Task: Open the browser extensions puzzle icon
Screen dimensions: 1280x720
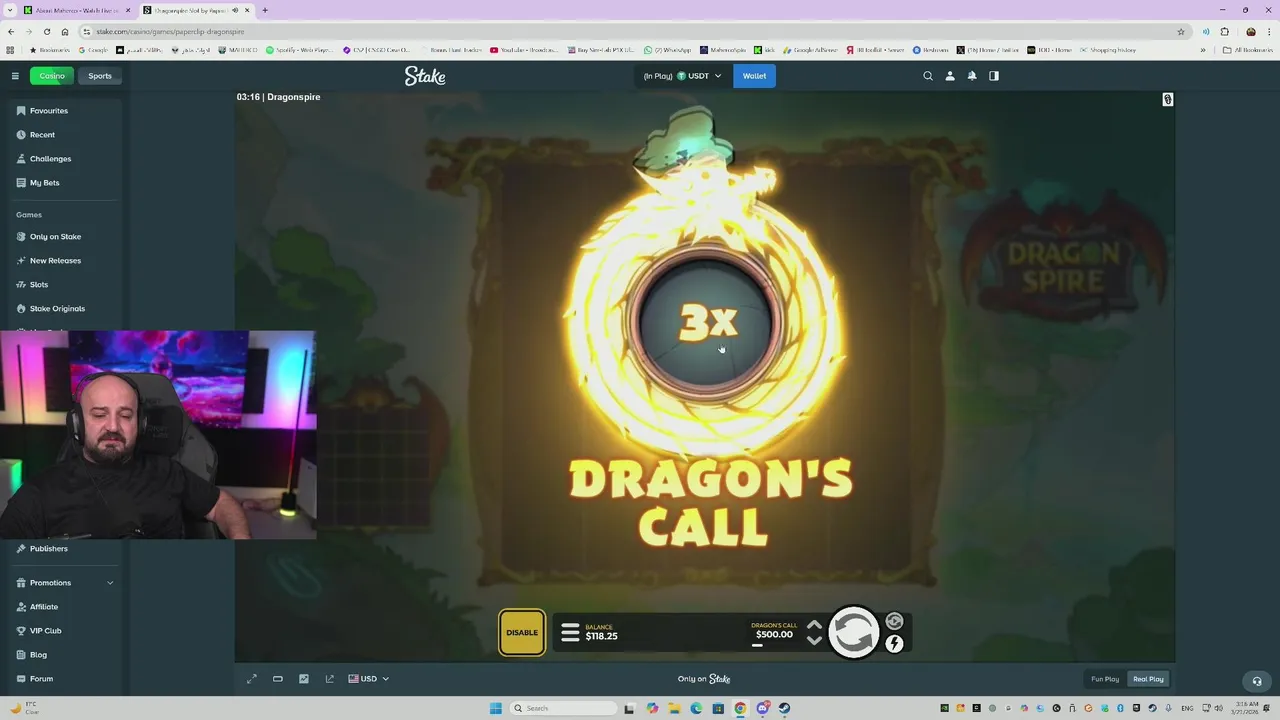Action: coord(1225,32)
